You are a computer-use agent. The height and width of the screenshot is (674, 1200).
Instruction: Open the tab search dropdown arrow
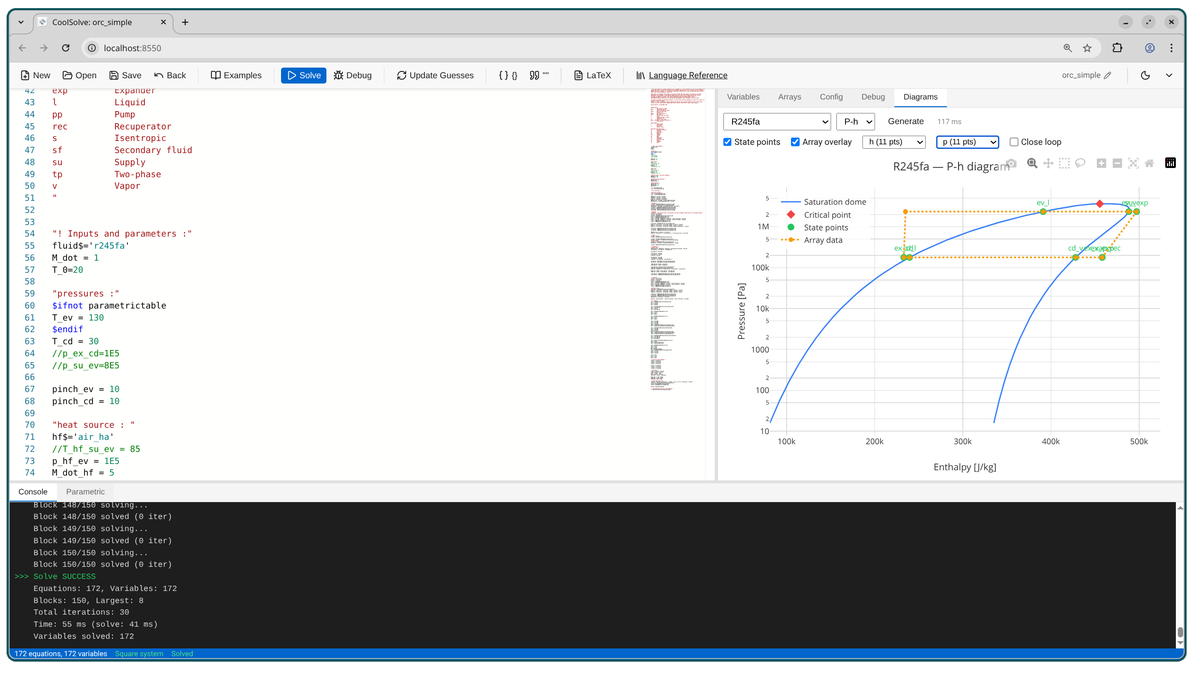[x=21, y=22]
